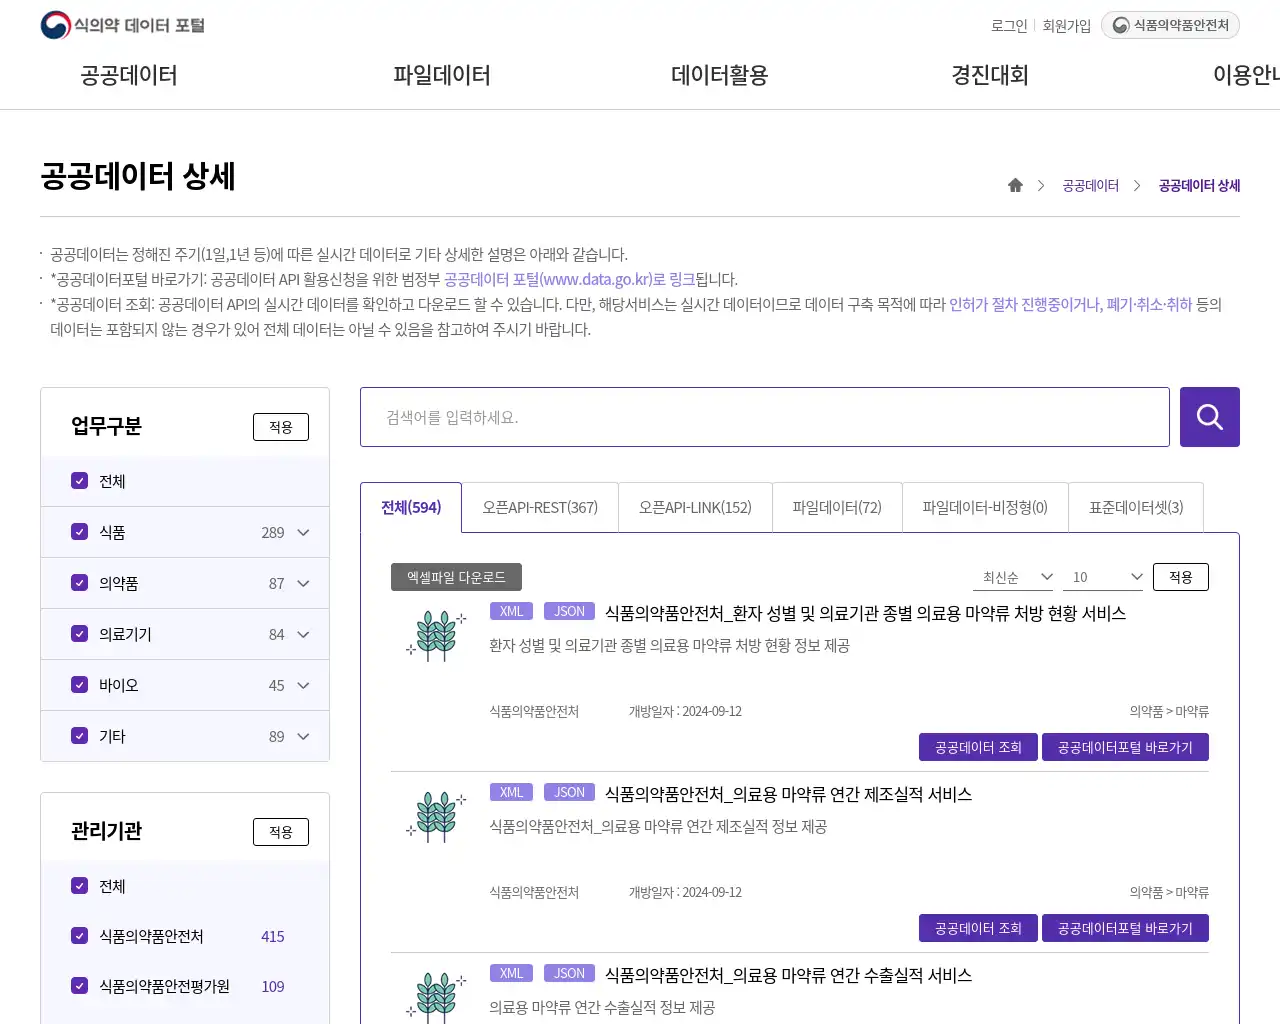Screen dimensions: 1280x1024
Task: Click the 회원가입 link
Action: (1067, 26)
